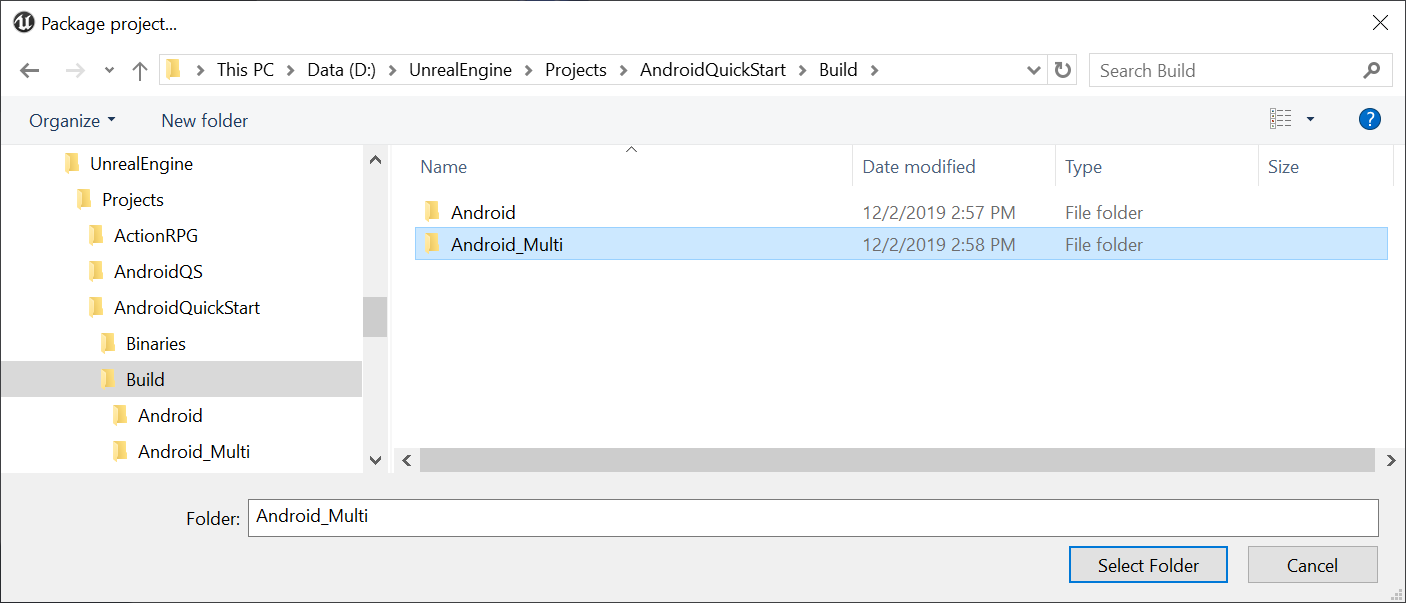Click New folder in the toolbar
Screen dimensions: 1406x603
204,120
